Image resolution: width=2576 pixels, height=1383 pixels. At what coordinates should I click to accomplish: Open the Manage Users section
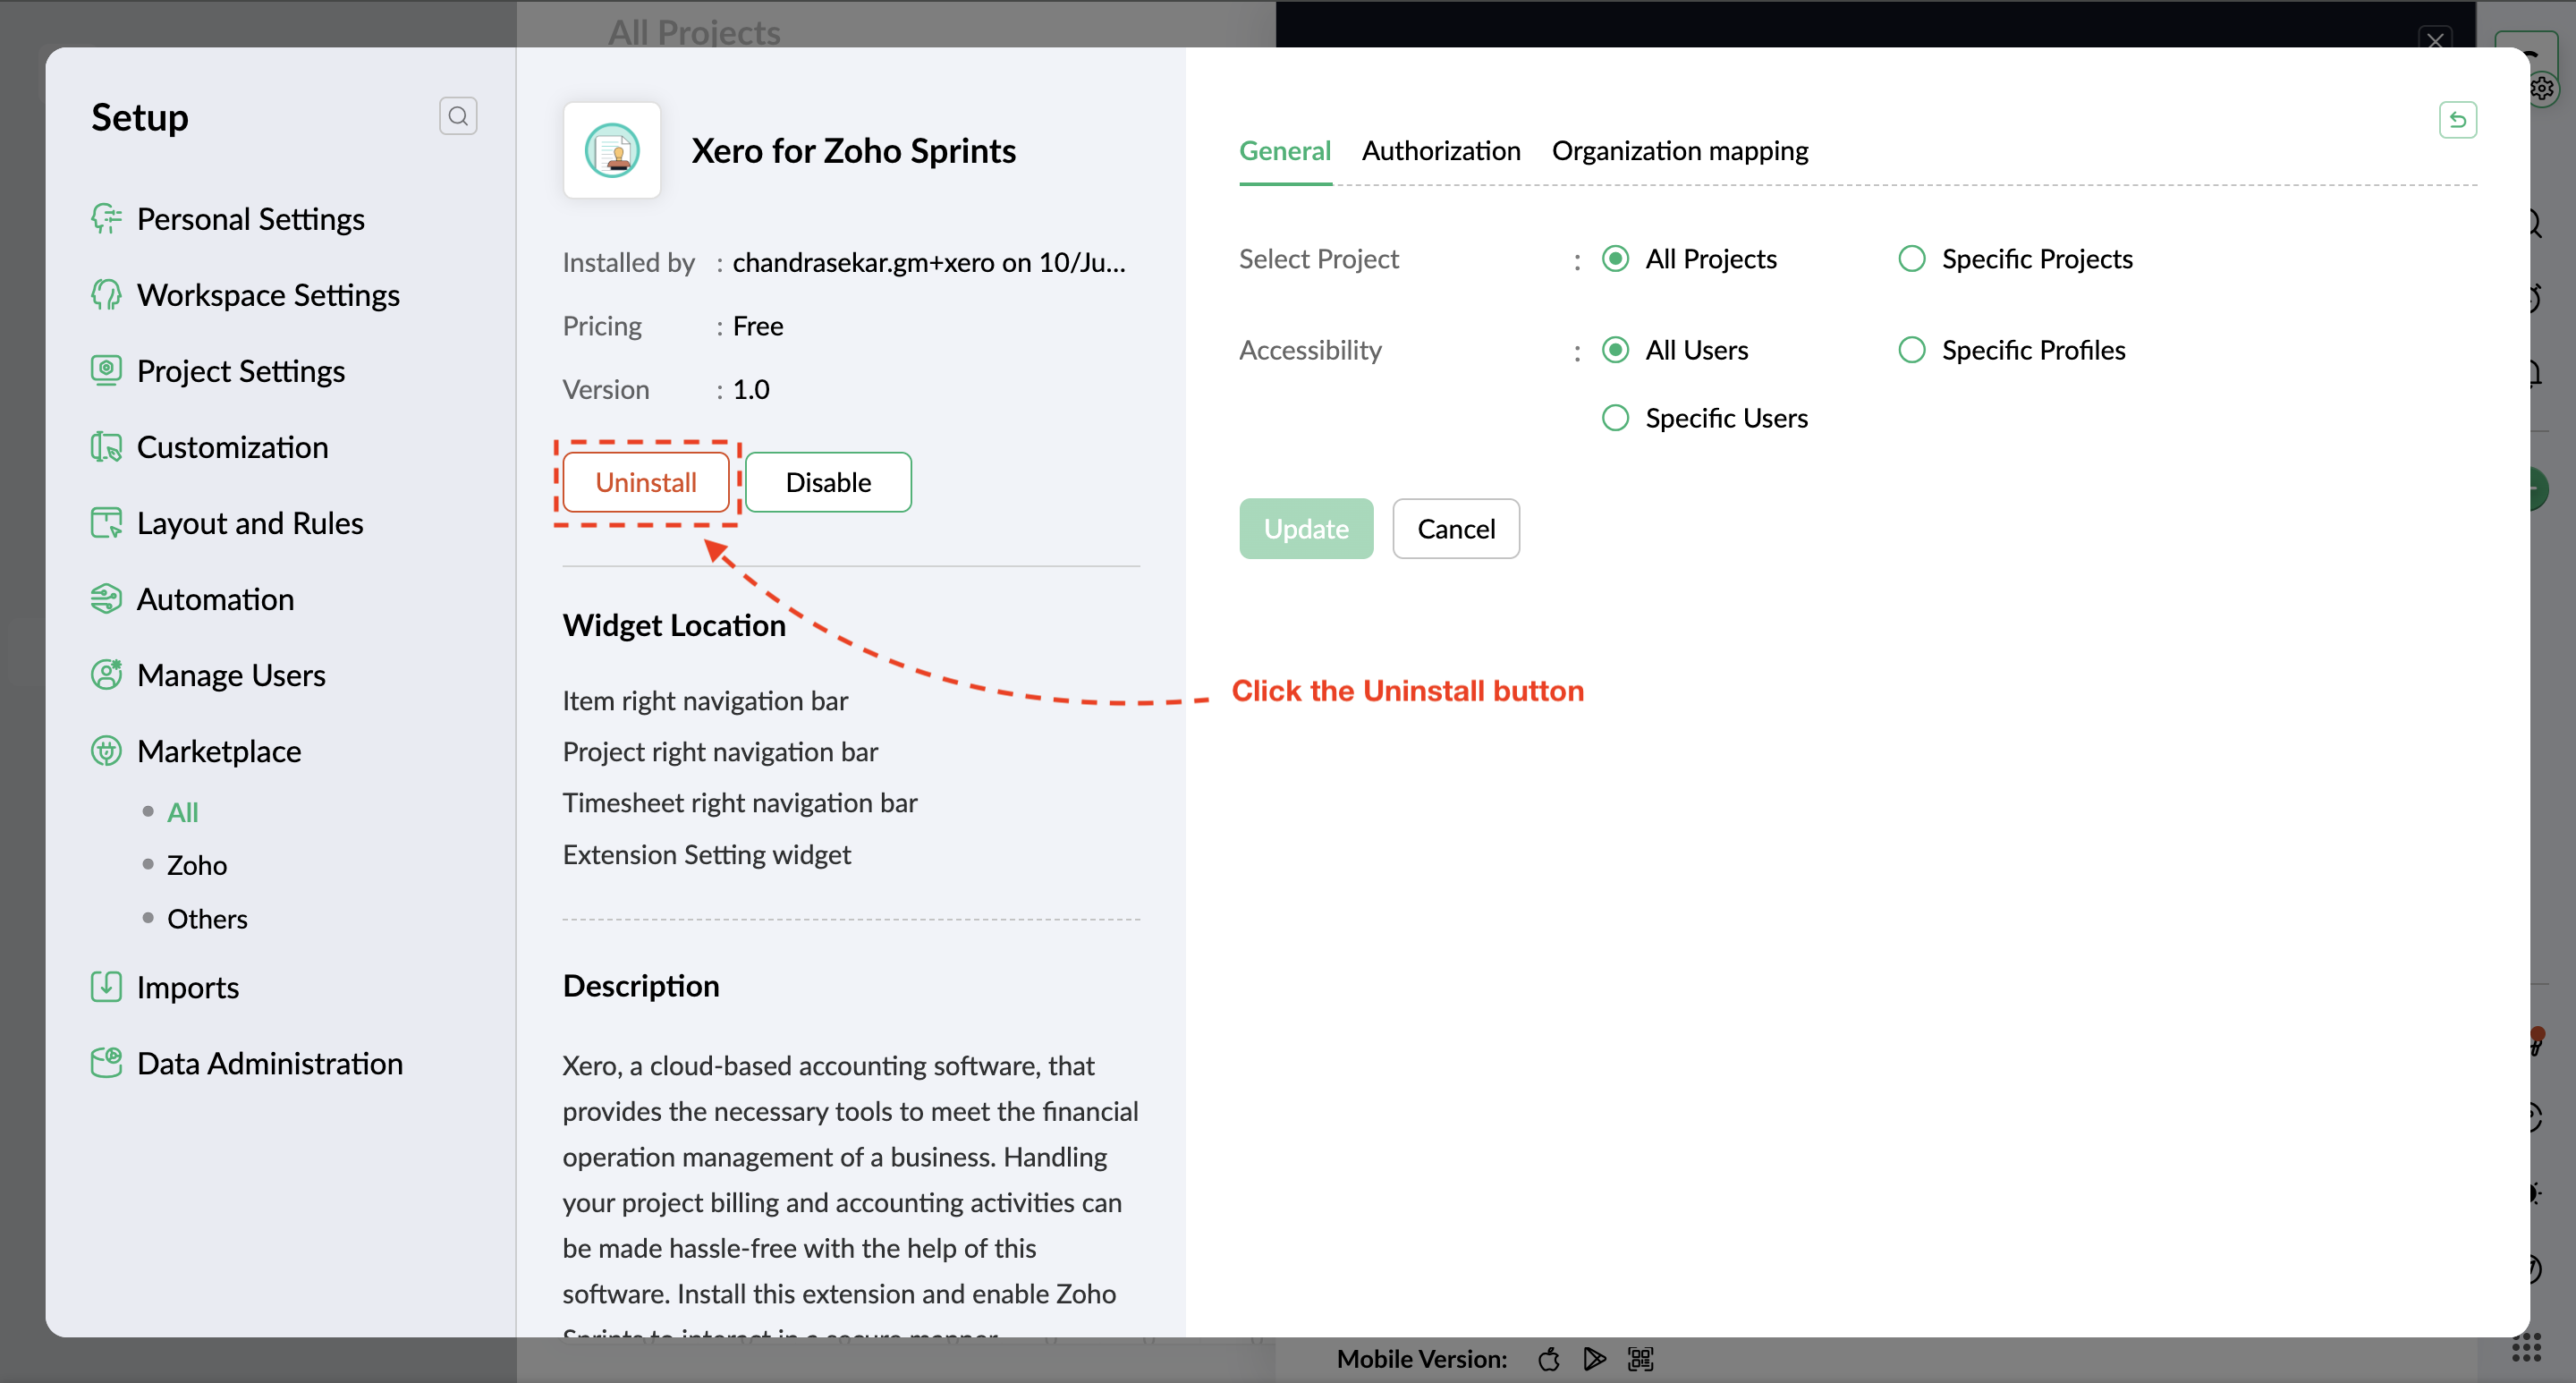(x=231, y=675)
